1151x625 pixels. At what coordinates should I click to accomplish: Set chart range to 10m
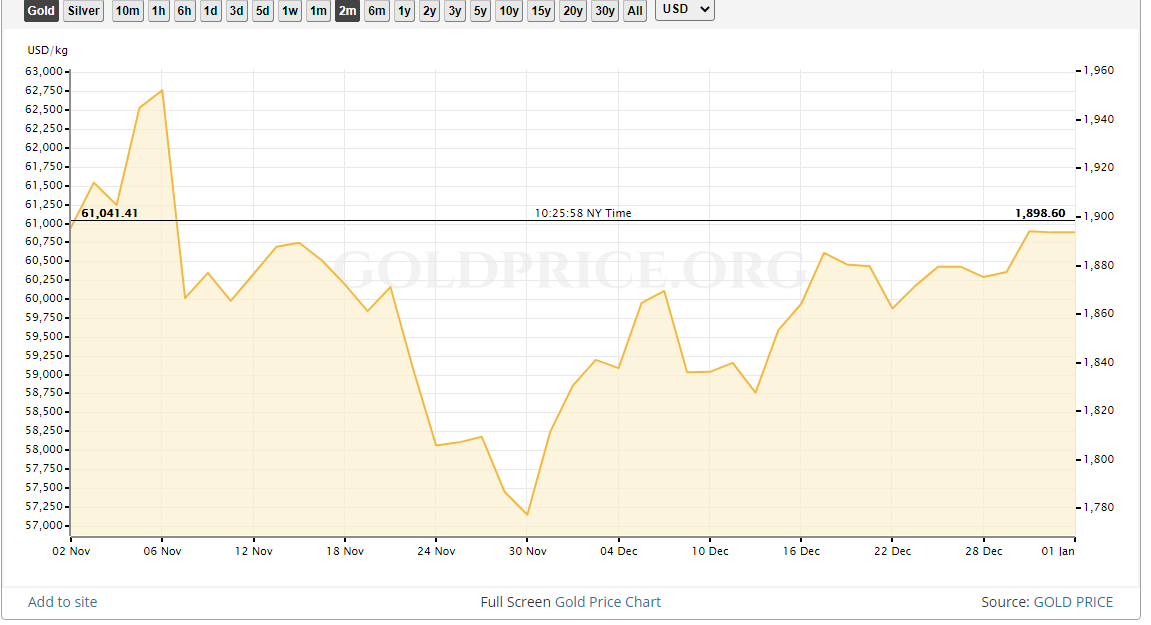point(127,11)
